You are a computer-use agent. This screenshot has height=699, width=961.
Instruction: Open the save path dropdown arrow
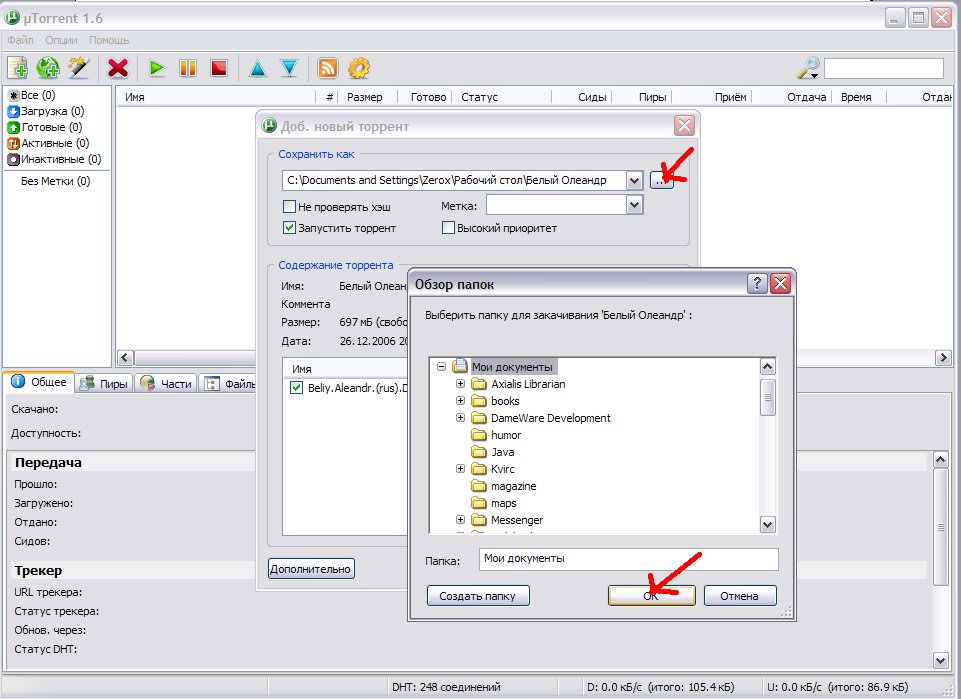coord(634,180)
